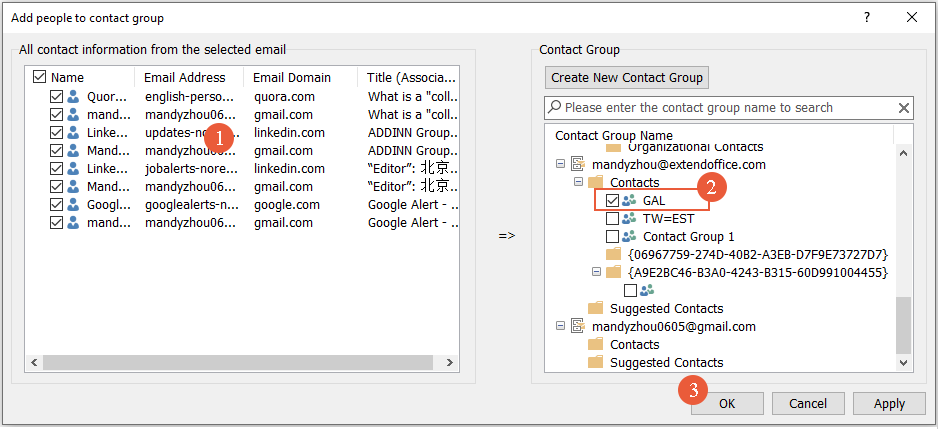Click the TW=EST contact group icon
Screen dimensions: 938x429
pos(629,219)
